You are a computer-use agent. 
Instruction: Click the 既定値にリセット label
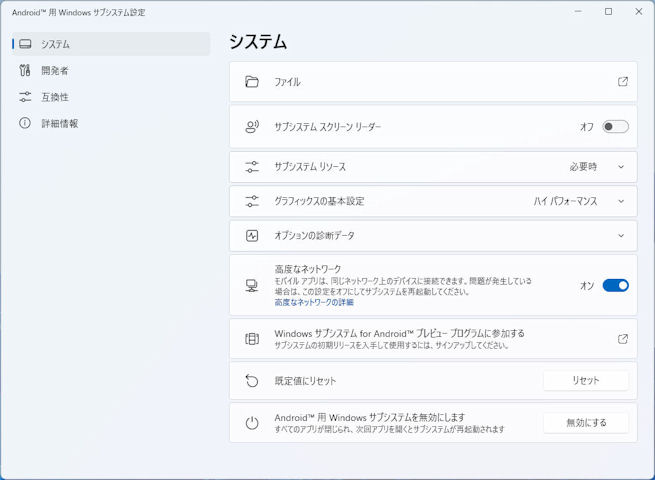point(305,381)
